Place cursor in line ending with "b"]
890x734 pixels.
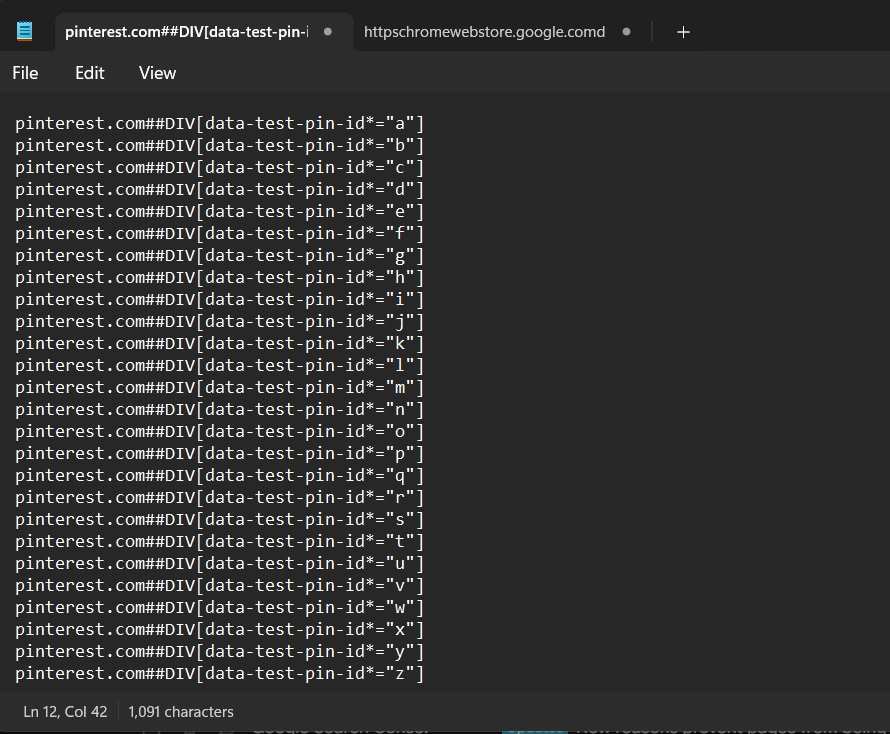219,146
